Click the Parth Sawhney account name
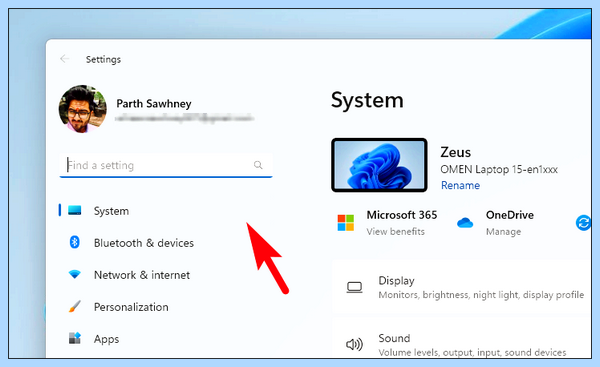This screenshot has height=367, width=600. coord(154,104)
